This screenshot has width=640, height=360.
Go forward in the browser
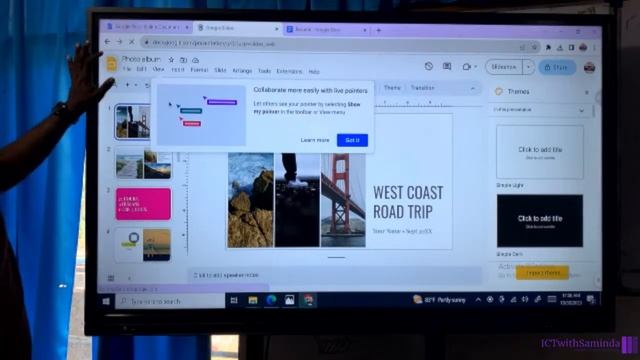[x=120, y=42]
